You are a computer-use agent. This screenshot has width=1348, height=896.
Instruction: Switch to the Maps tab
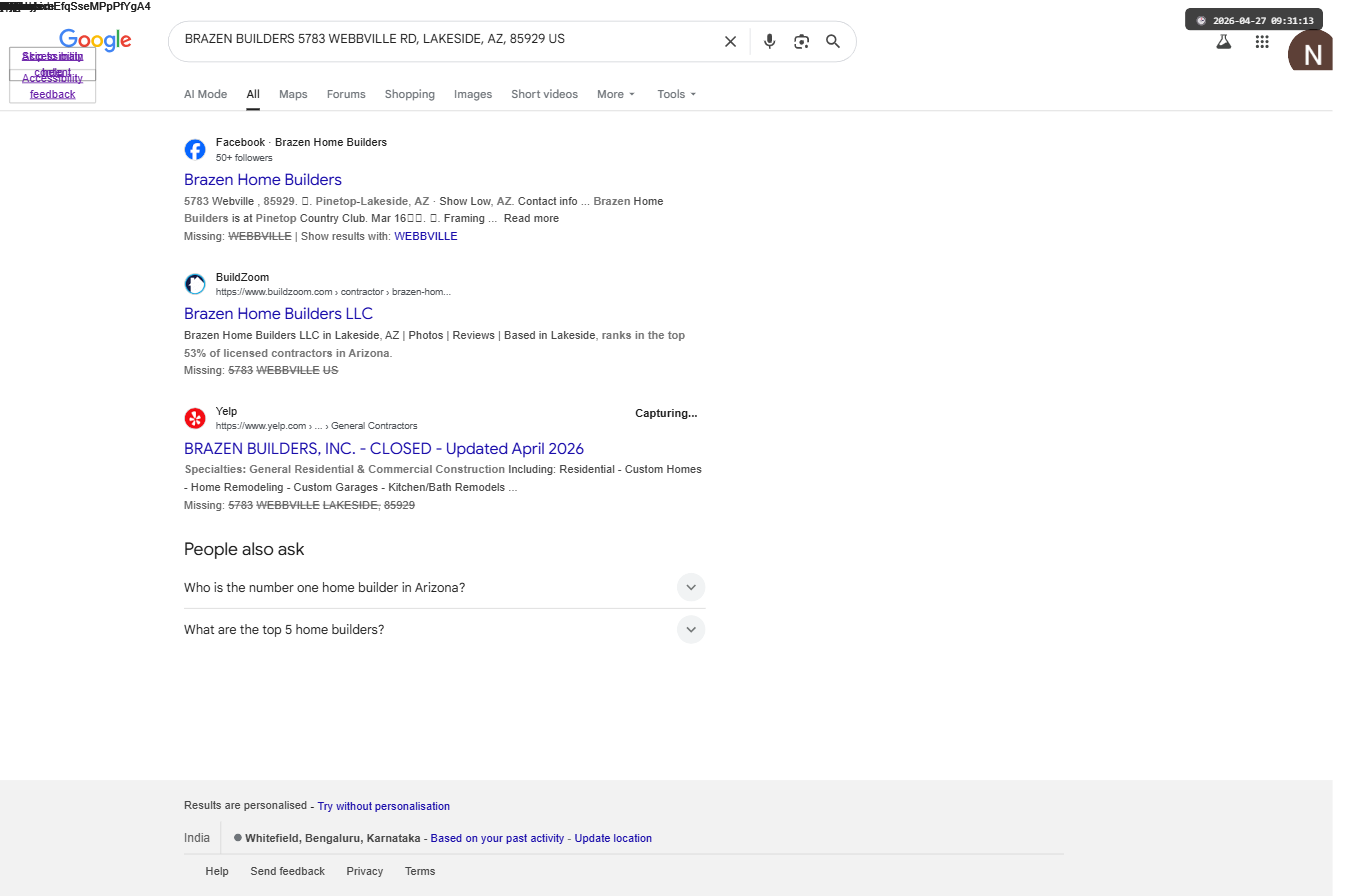point(293,94)
